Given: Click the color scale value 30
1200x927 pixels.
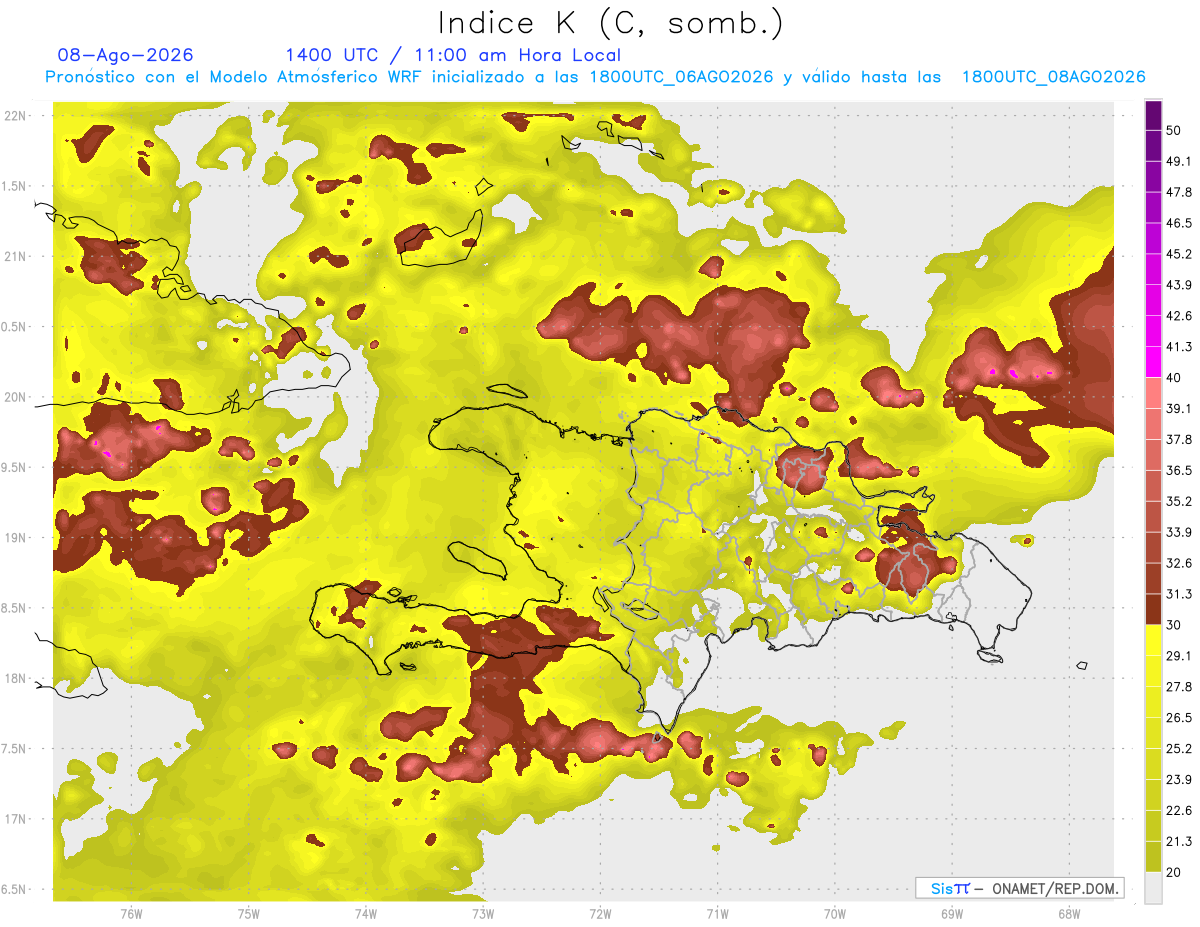Looking at the screenshot, I should (x=1175, y=625).
